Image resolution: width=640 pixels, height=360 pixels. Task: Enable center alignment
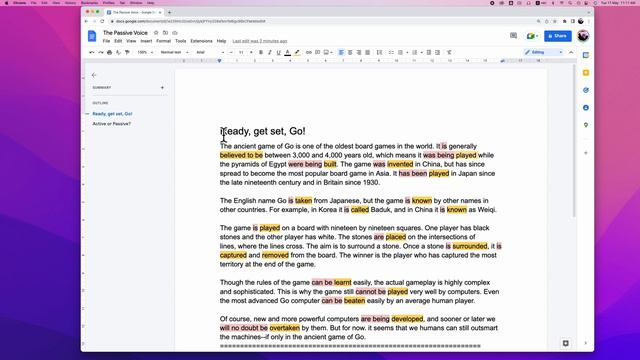pyautogui.click(x=350, y=53)
